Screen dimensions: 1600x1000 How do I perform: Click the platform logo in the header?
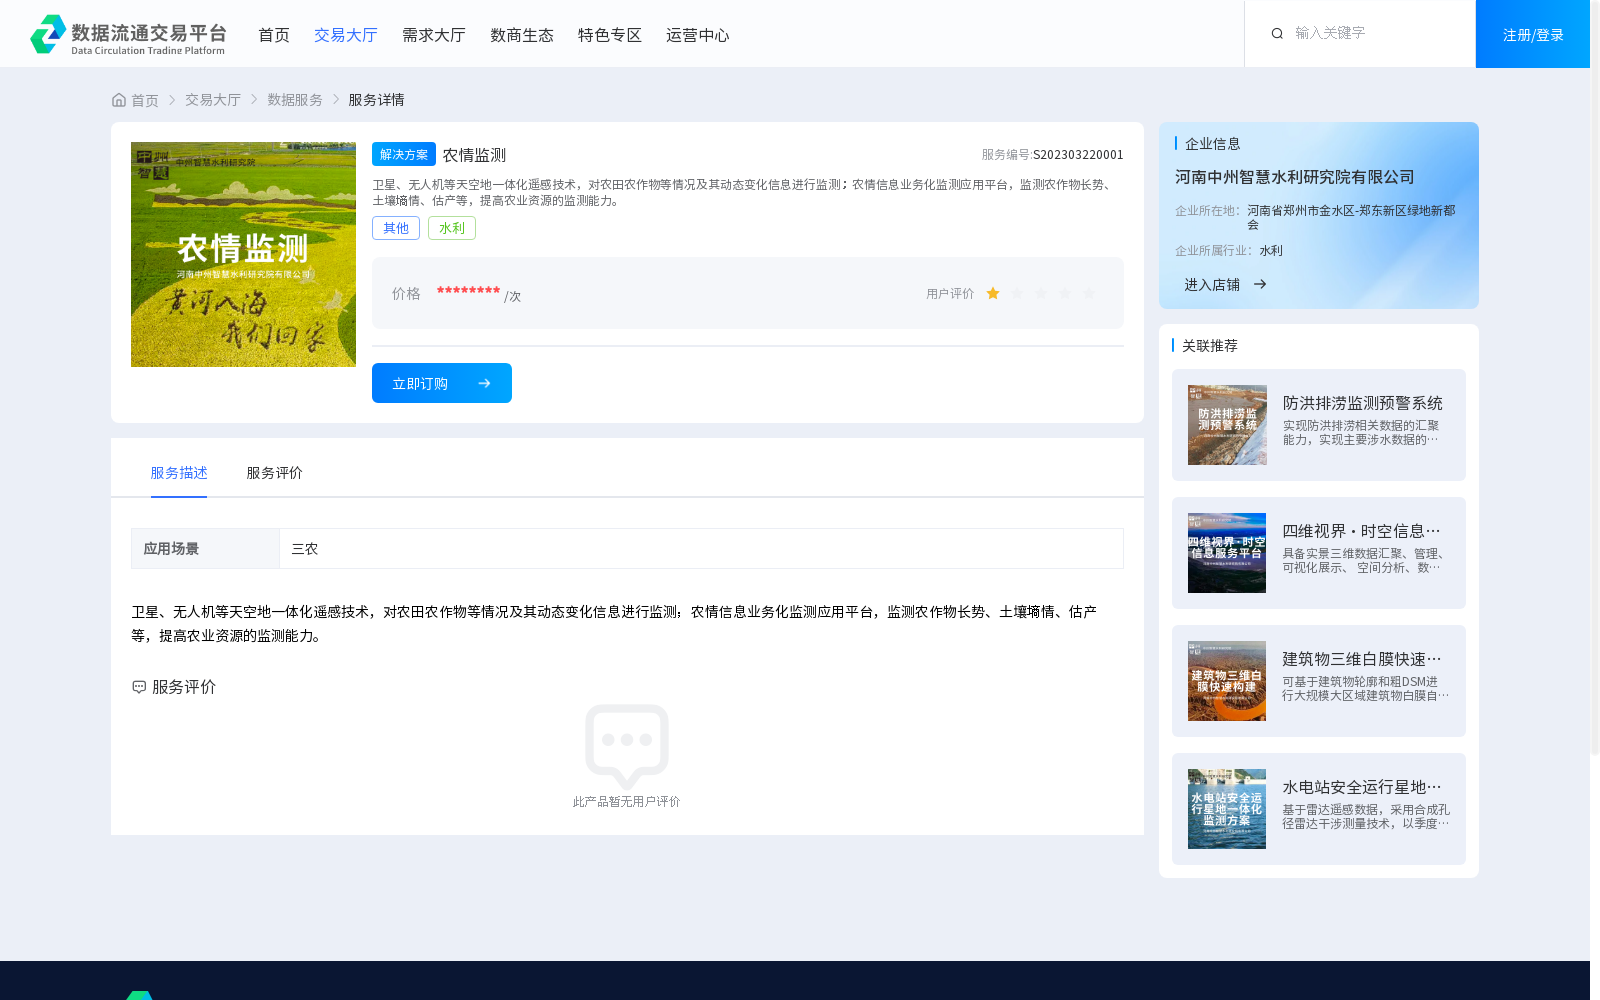tap(128, 34)
